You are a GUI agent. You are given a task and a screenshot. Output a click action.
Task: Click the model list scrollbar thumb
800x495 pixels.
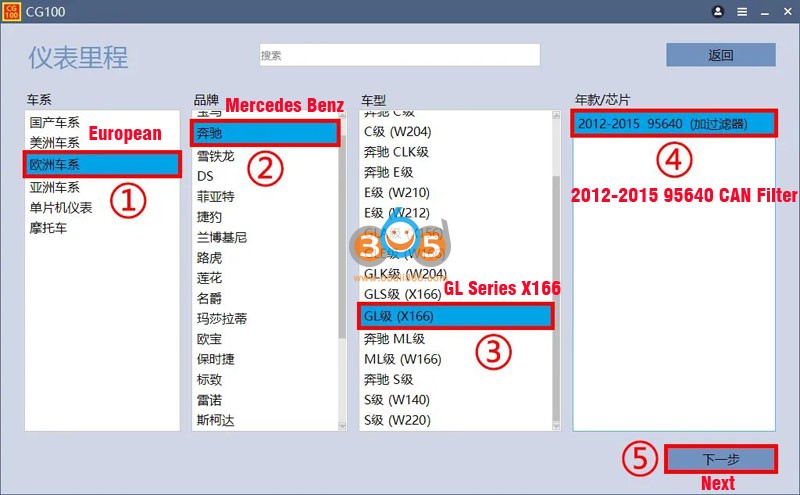(556, 298)
